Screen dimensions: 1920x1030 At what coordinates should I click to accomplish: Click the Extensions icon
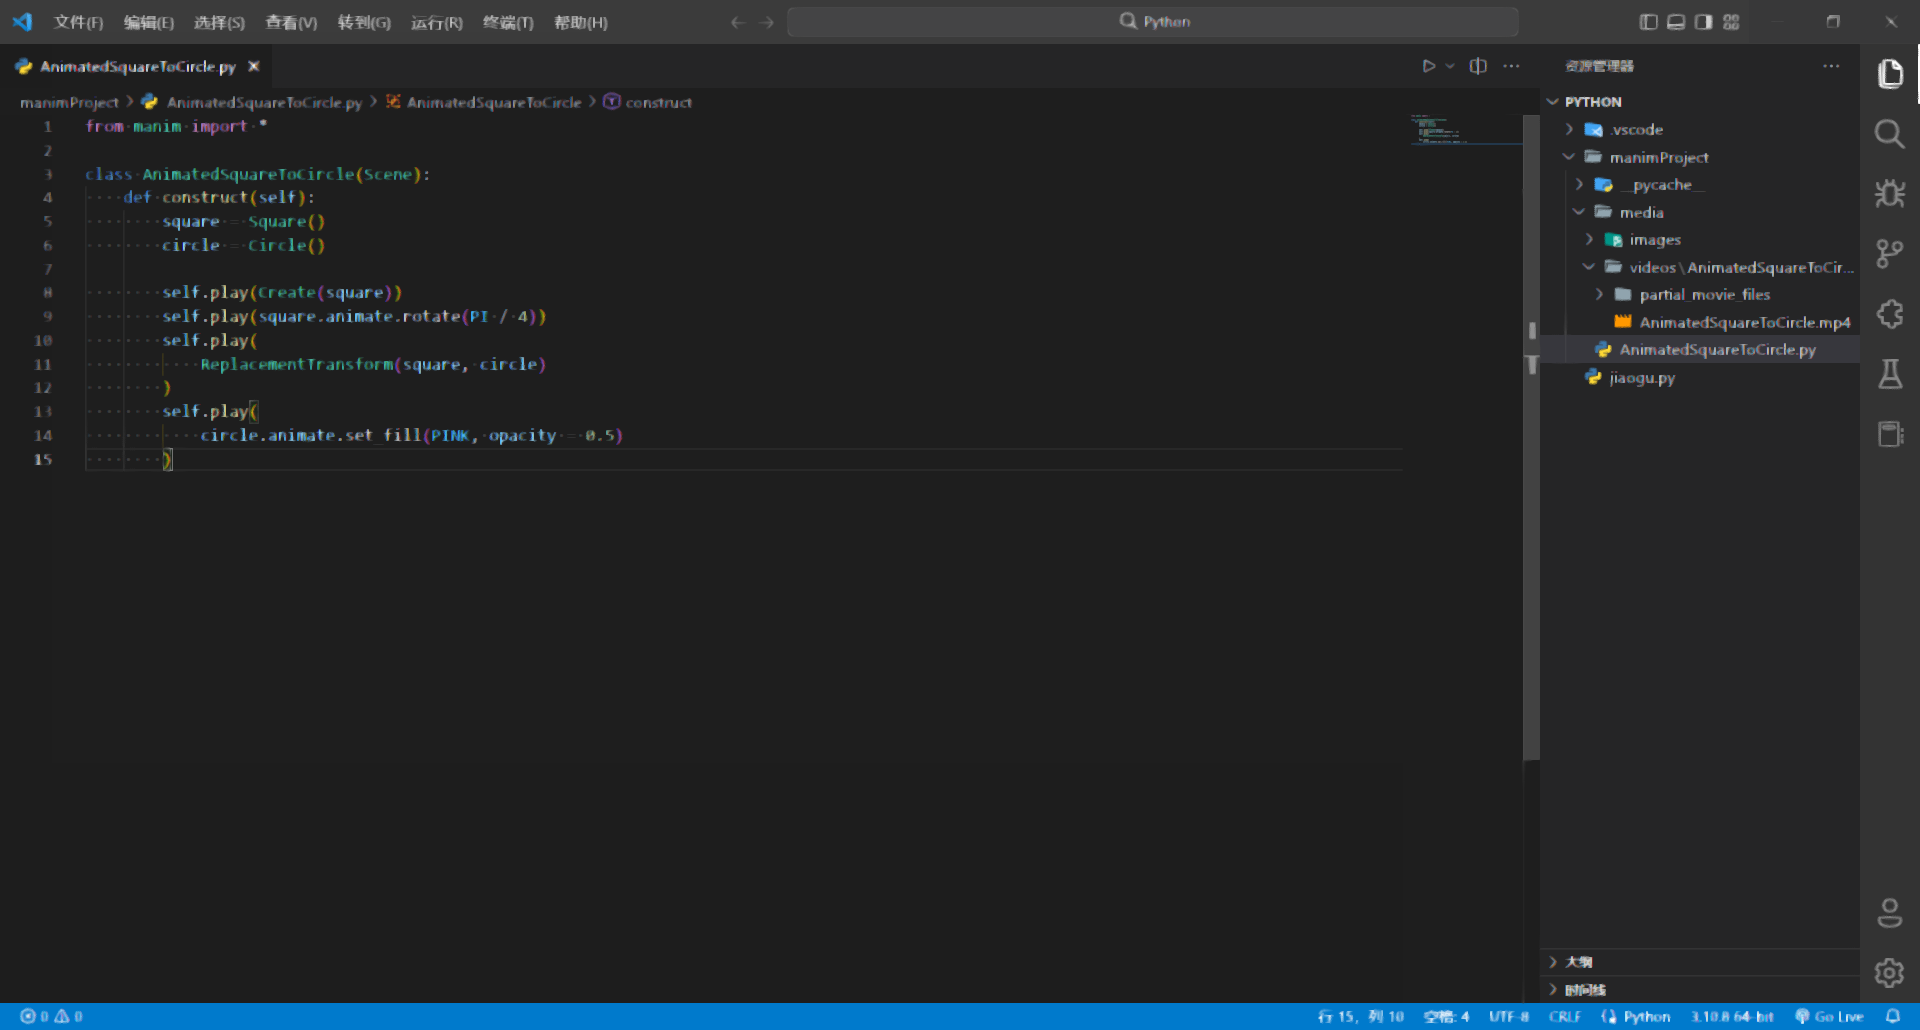(1890, 314)
